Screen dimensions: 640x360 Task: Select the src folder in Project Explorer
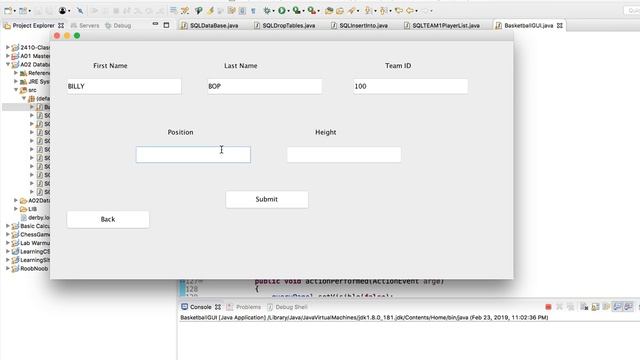28,90
